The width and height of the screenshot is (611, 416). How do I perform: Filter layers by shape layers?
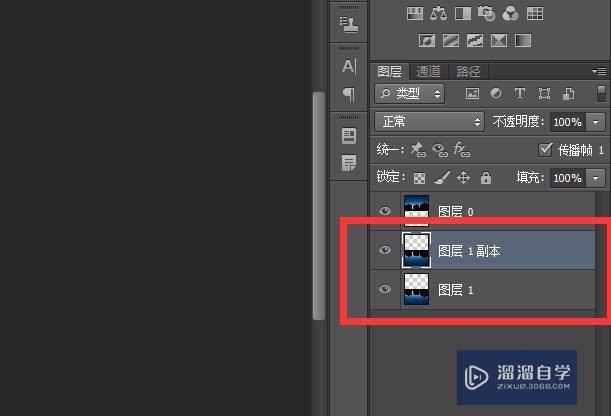pyautogui.click(x=544, y=93)
